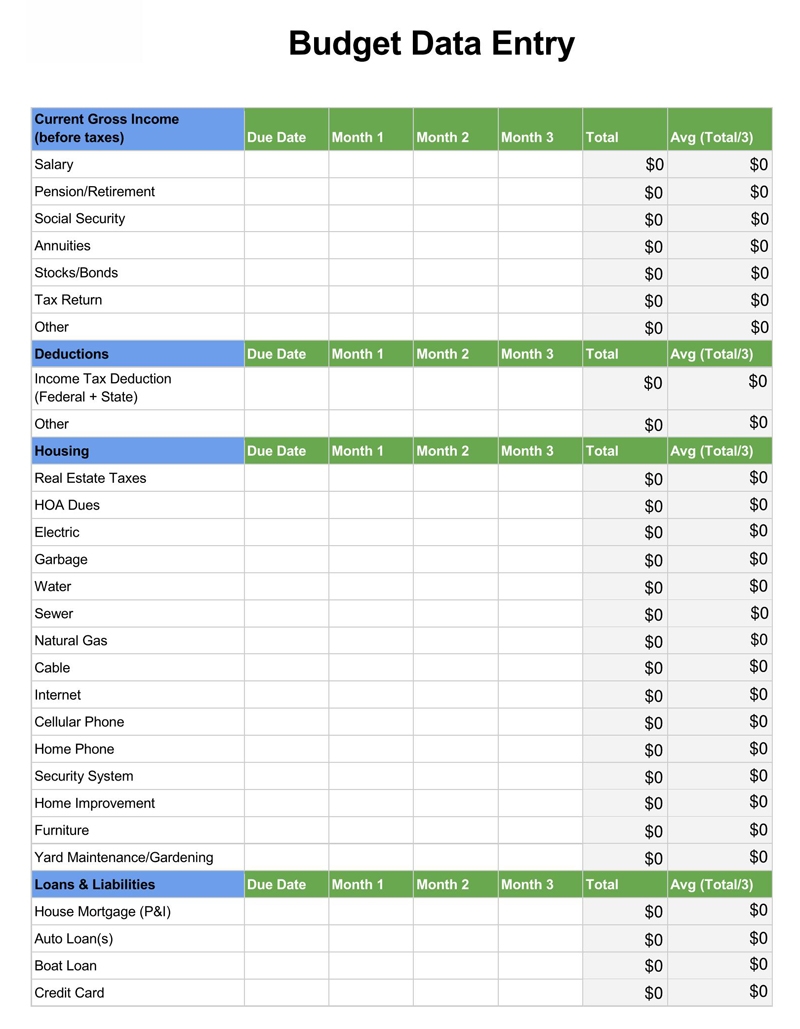Image resolution: width=800 pixels, height=1029 pixels.
Task: Click the Tax Return Total cell
Action: (625, 300)
